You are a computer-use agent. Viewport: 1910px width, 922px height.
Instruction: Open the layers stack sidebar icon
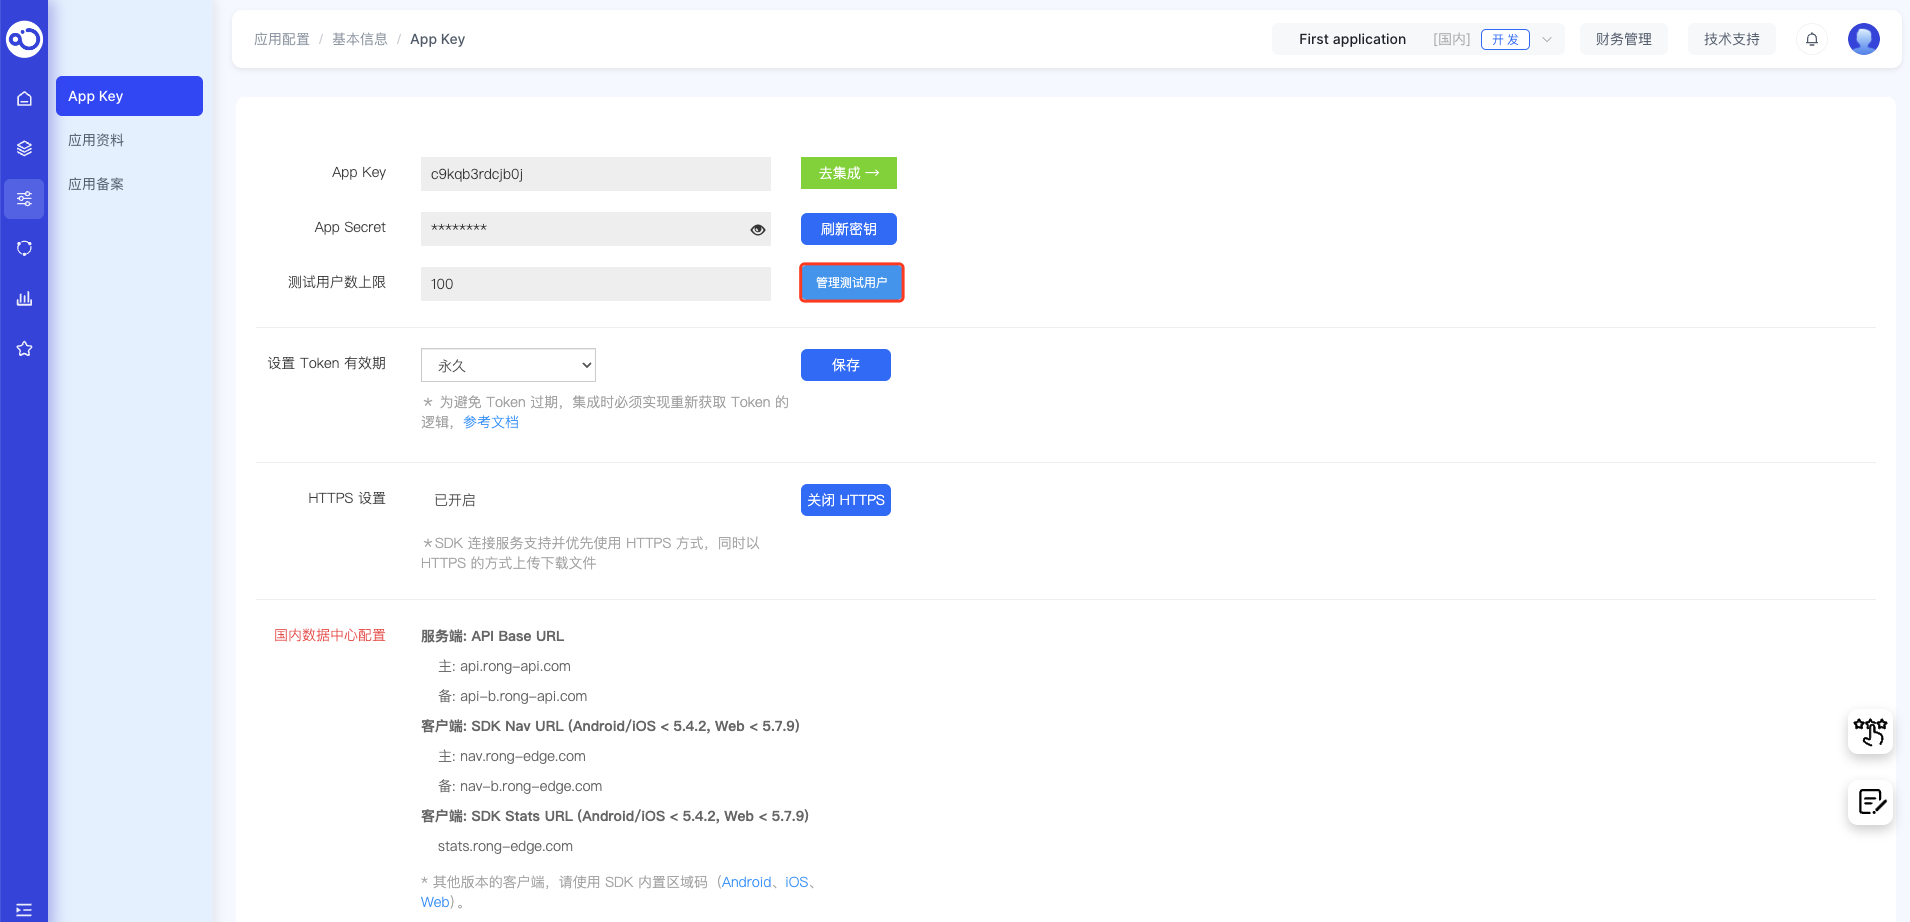[24, 148]
